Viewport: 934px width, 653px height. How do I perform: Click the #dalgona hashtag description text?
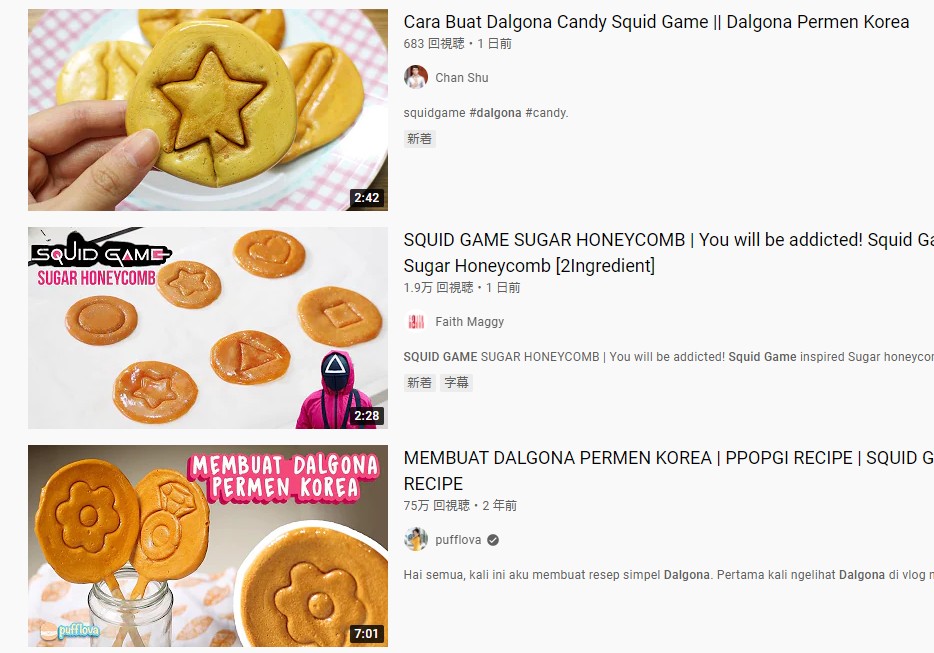pyautogui.click(x=495, y=113)
